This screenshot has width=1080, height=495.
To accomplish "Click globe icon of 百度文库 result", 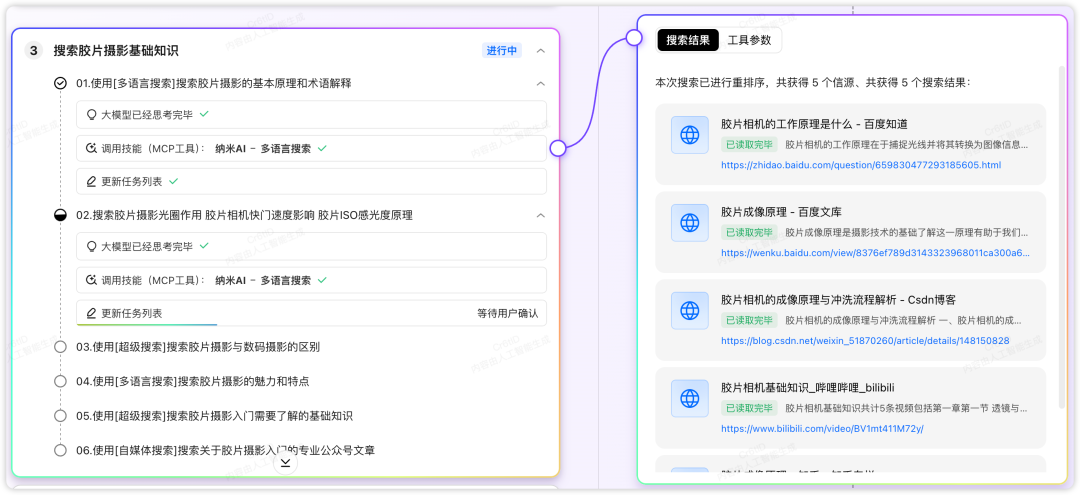I will tap(689, 222).
